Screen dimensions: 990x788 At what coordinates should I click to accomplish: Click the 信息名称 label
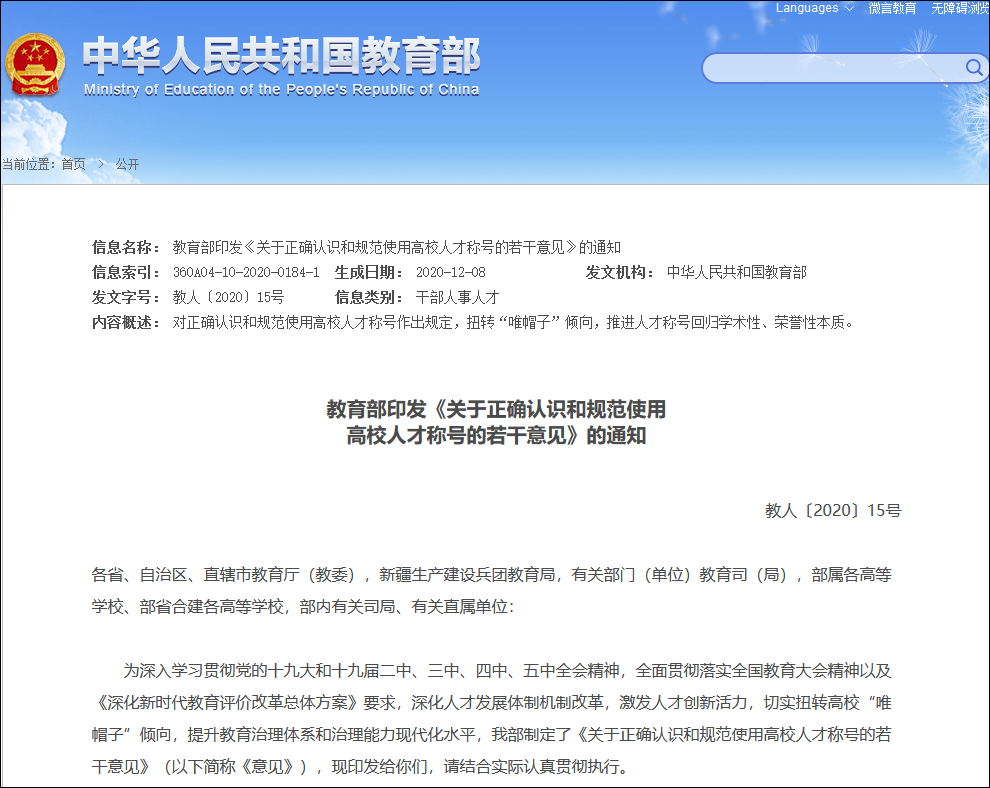[126, 247]
